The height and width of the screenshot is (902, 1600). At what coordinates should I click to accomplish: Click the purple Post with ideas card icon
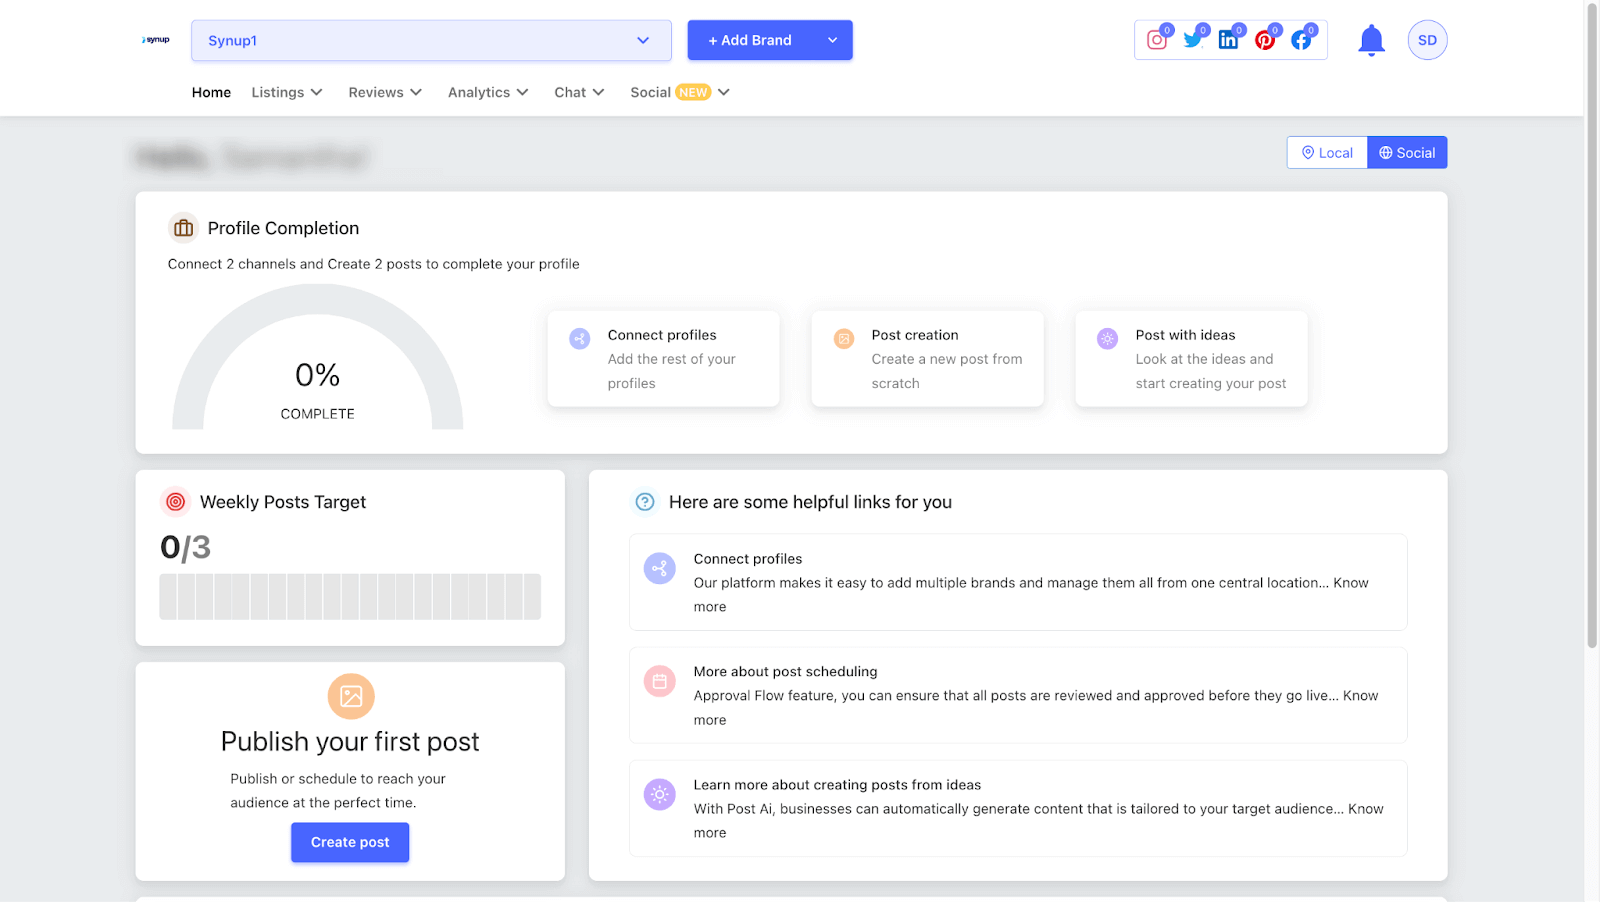point(1108,339)
